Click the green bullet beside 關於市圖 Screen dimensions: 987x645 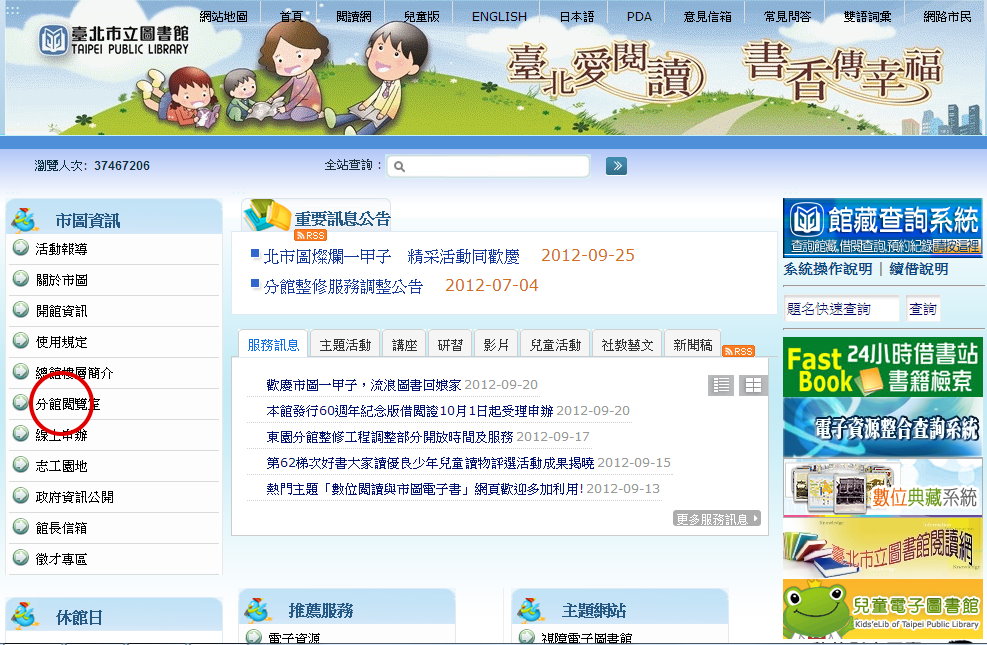[x=21, y=278]
